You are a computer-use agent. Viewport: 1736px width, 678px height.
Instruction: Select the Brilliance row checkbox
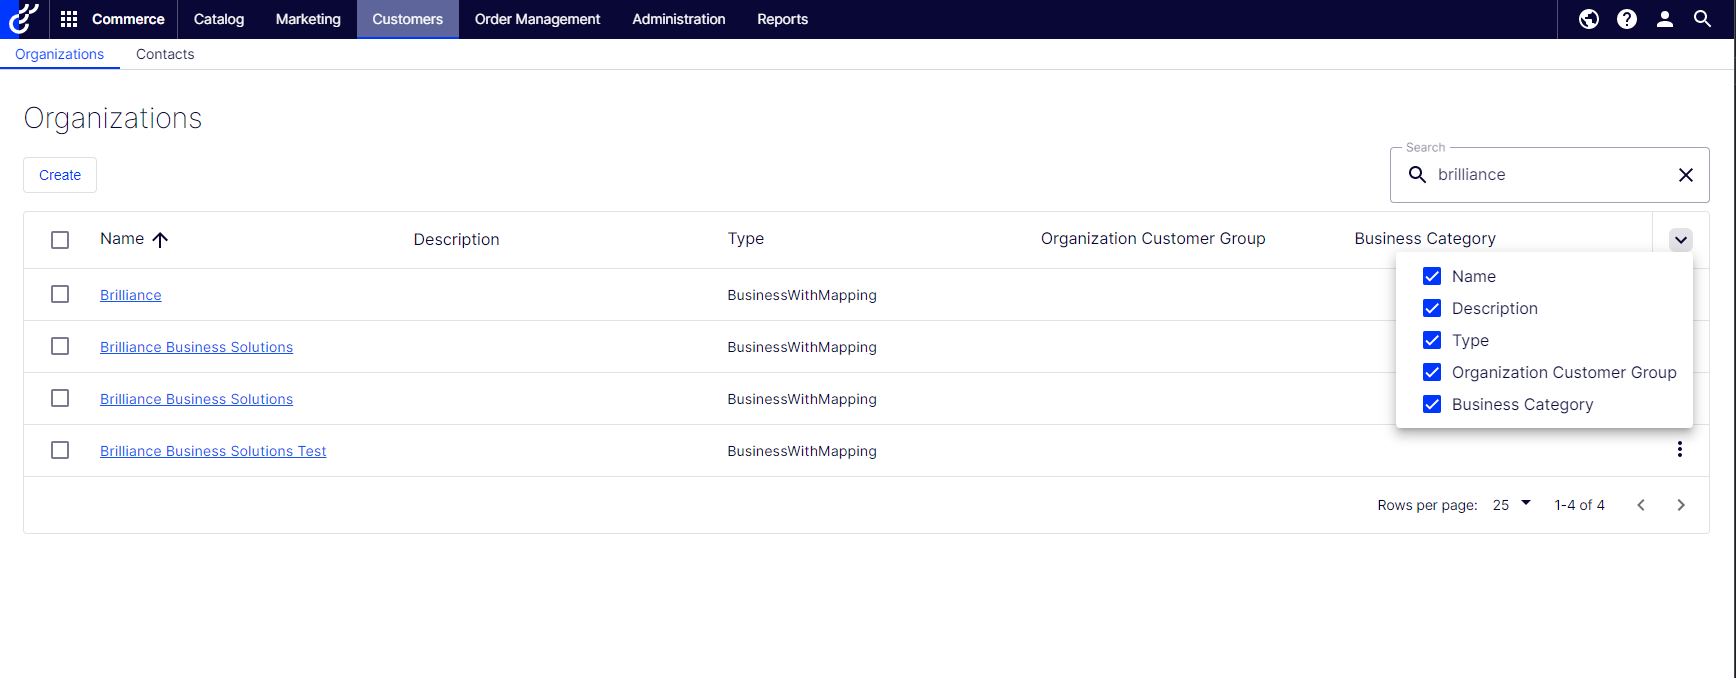pos(60,294)
